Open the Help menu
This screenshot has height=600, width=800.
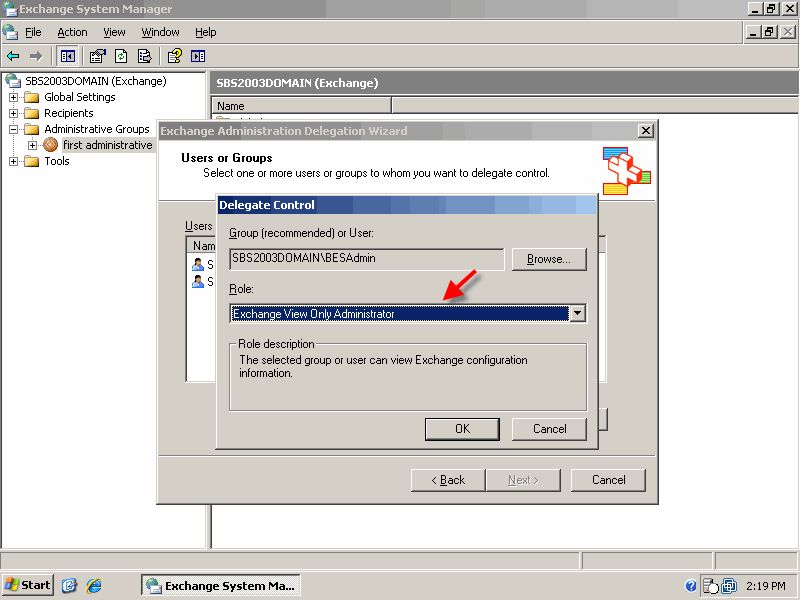[x=206, y=32]
